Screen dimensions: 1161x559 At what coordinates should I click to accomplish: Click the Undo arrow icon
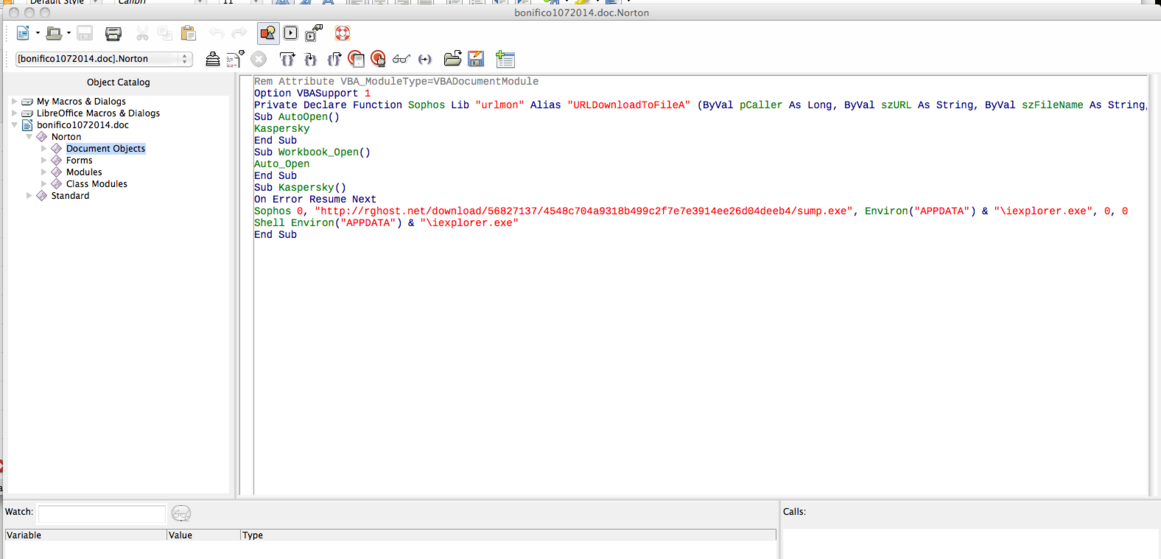216,33
